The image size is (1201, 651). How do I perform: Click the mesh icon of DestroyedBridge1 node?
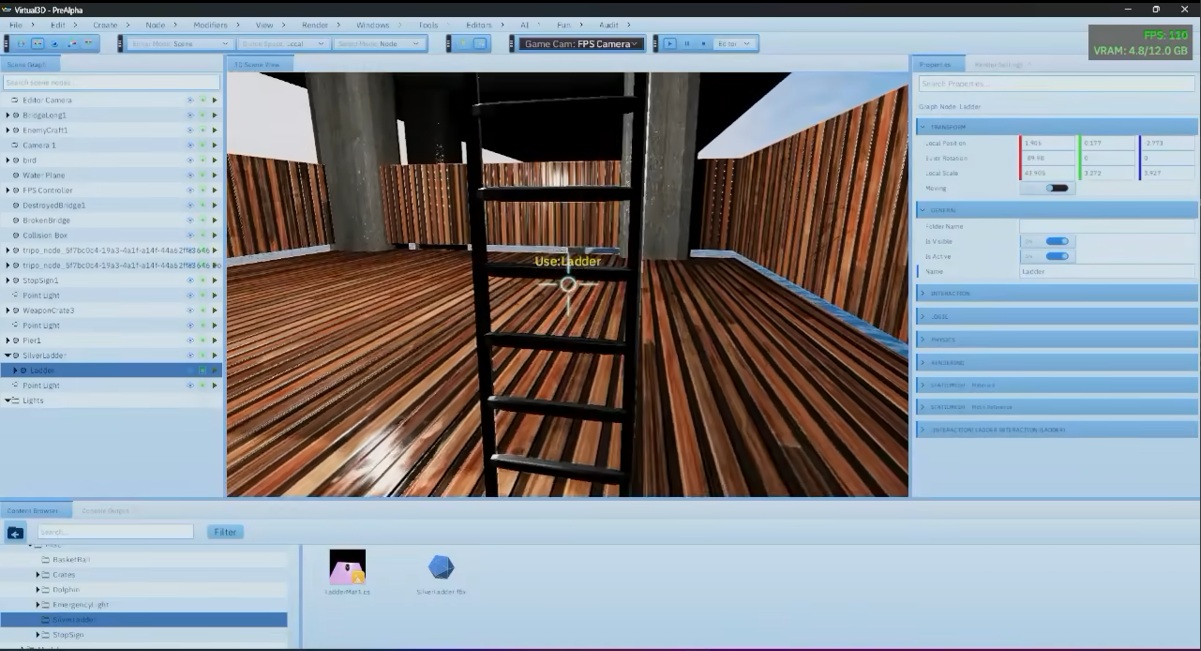16,205
